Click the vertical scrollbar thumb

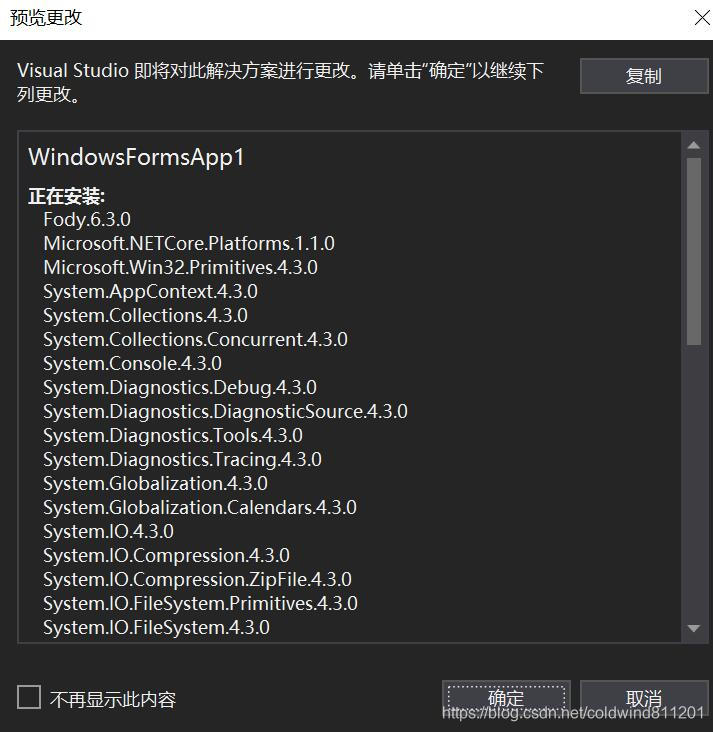694,252
